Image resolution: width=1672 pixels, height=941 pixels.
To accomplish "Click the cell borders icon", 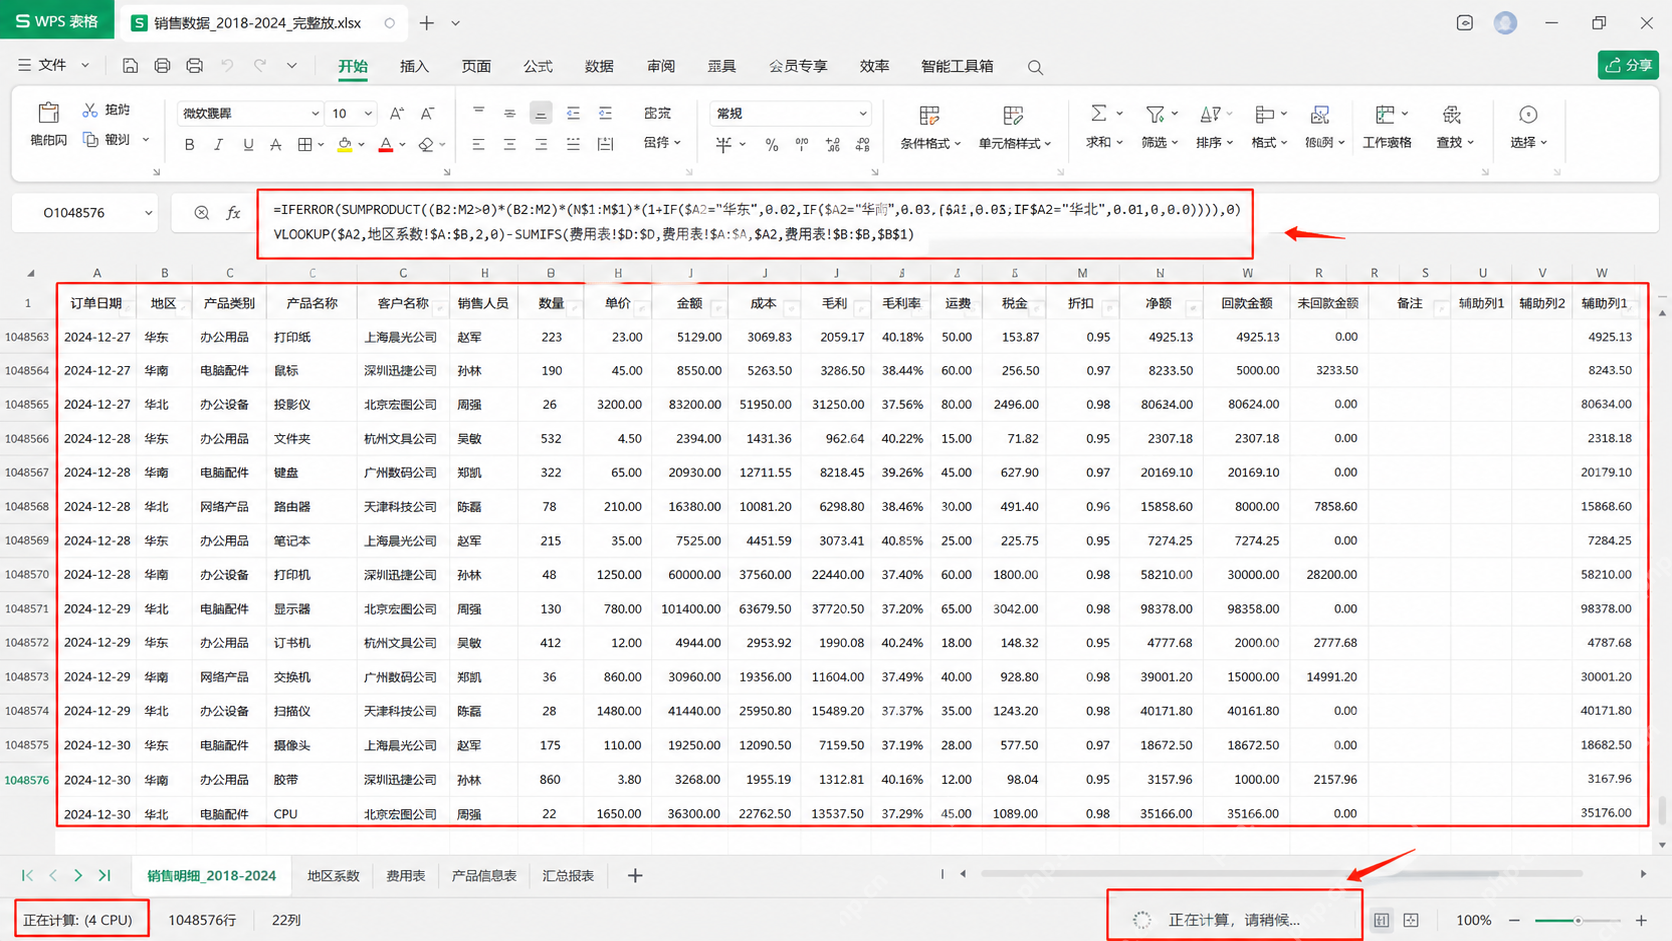I will (x=305, y=145).
